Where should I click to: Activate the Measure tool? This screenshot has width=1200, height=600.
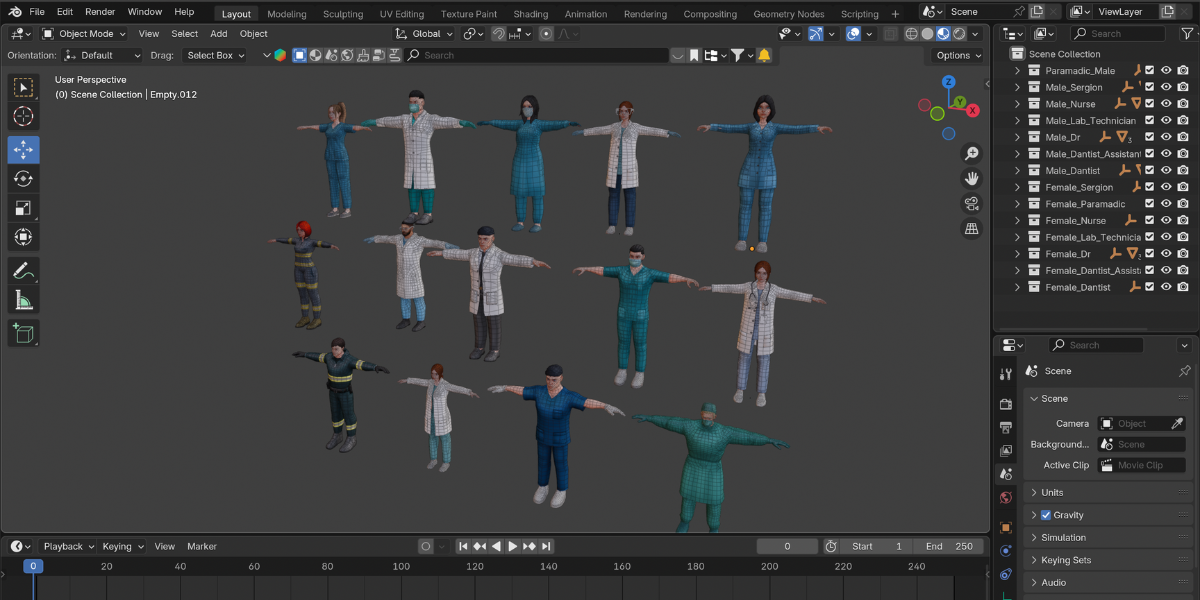pos(23,299)
